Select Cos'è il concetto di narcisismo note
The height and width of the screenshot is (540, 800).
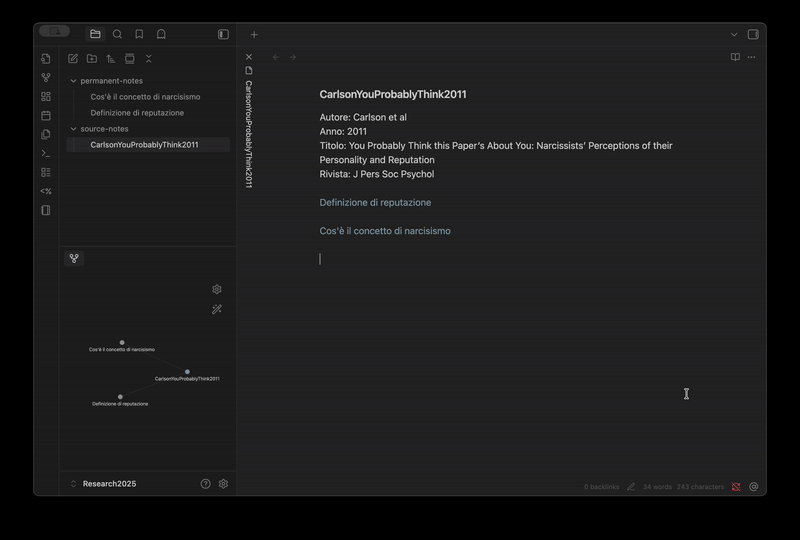(145, 97)
